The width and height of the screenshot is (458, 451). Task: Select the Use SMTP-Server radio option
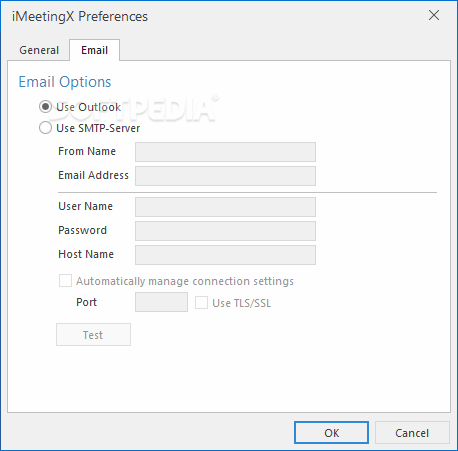point(45,128)
